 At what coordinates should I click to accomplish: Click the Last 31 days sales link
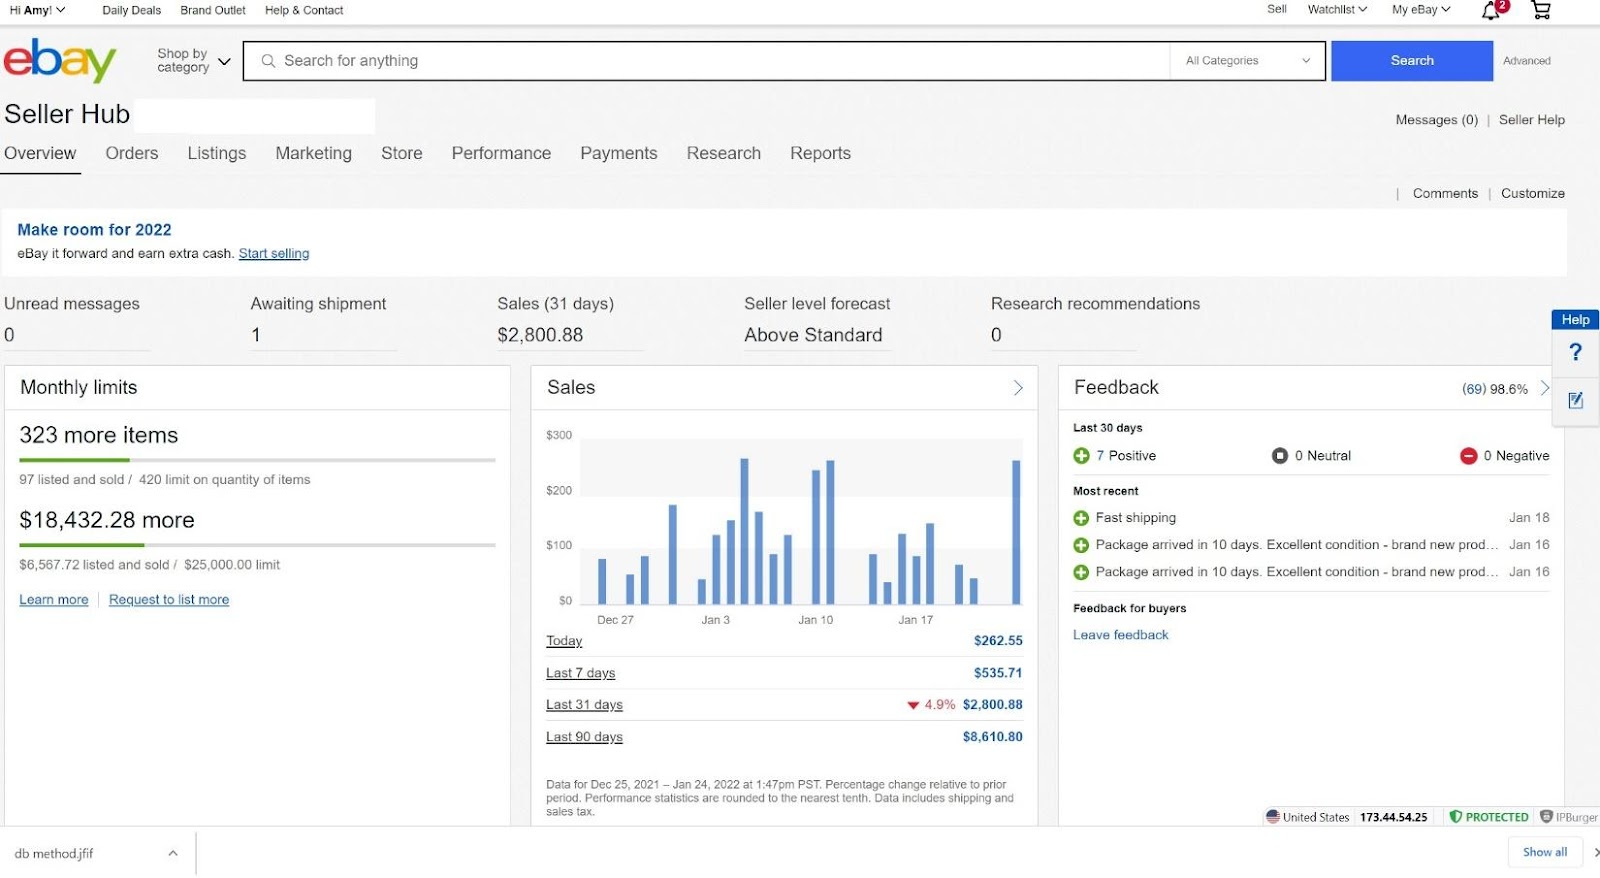click(x=584, y=705)
